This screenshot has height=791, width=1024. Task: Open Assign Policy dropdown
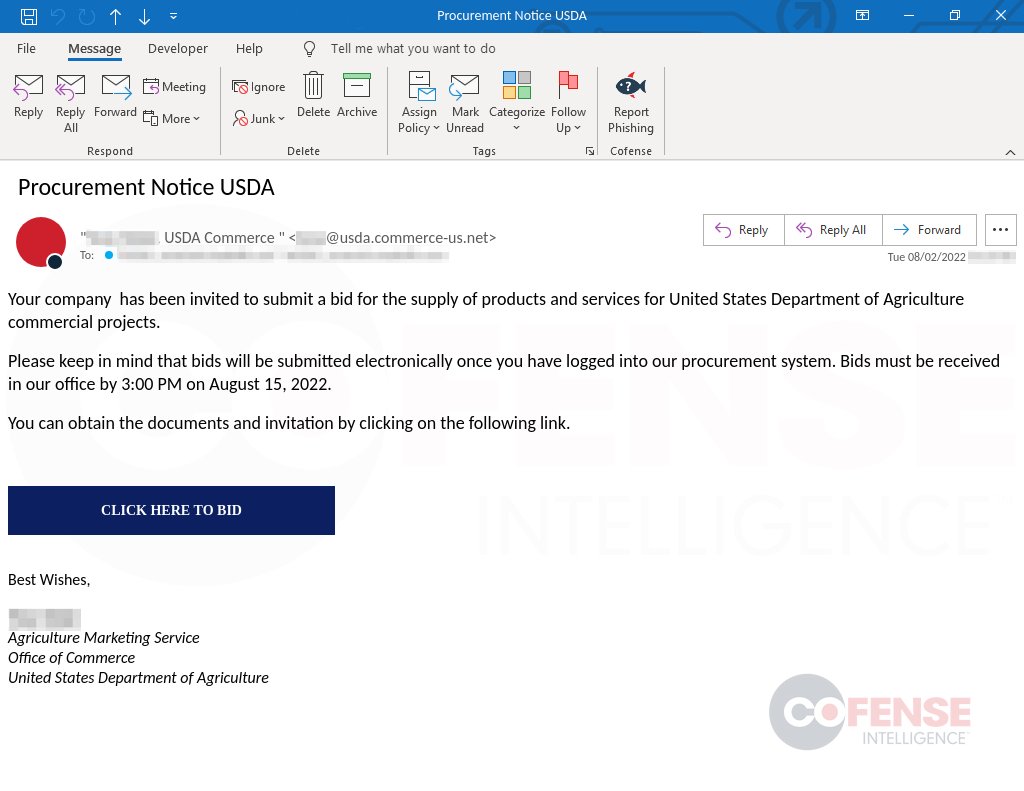419,103
